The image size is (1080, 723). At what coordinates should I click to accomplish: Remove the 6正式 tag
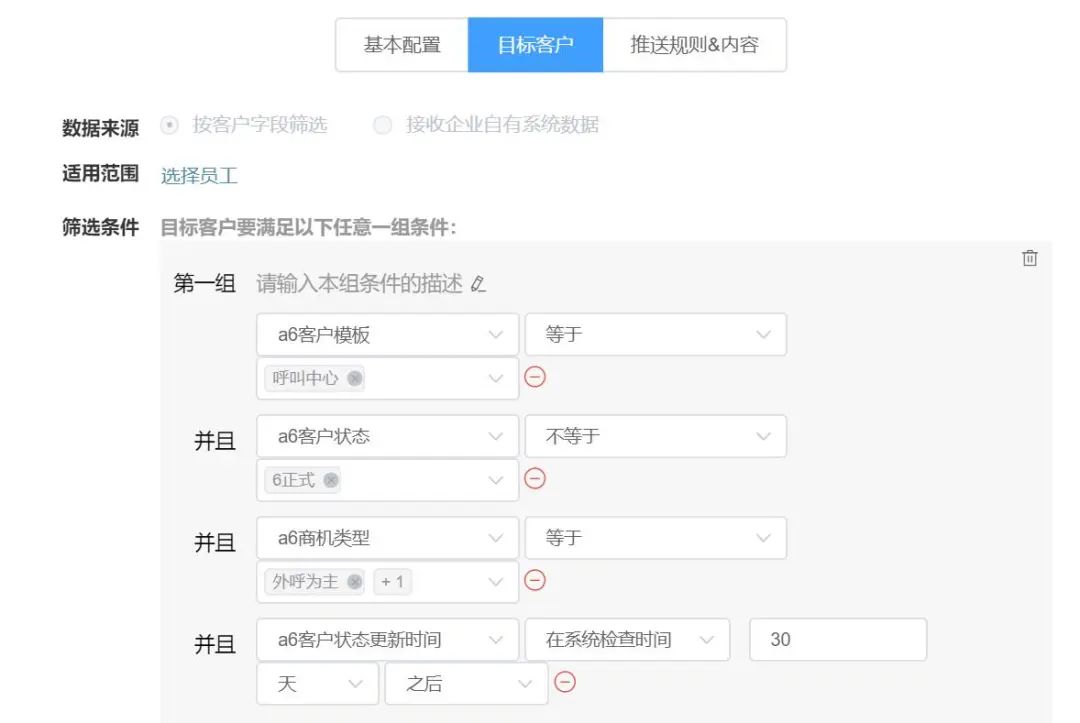coord(331,481)
